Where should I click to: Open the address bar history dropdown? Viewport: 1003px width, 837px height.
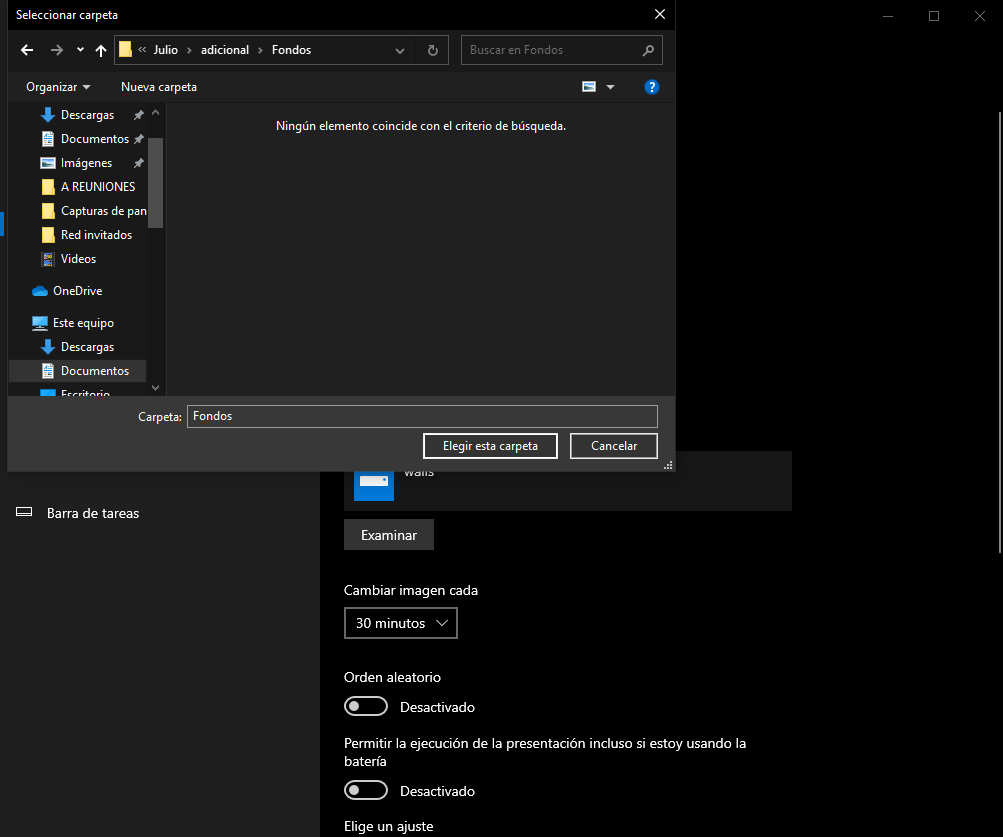click(400, 50)
